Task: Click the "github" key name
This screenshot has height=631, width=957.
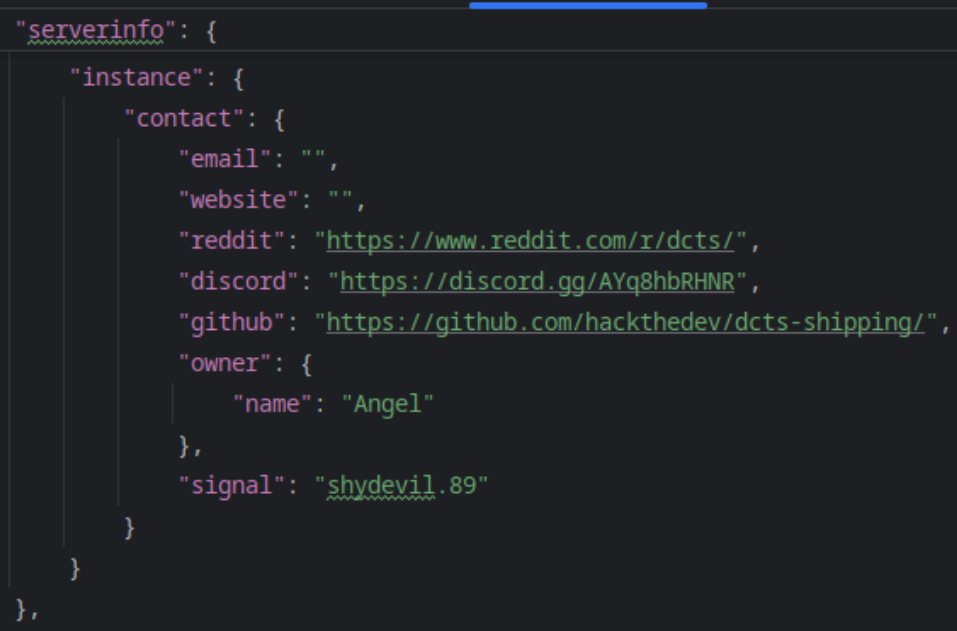Action: click(232, 323)
